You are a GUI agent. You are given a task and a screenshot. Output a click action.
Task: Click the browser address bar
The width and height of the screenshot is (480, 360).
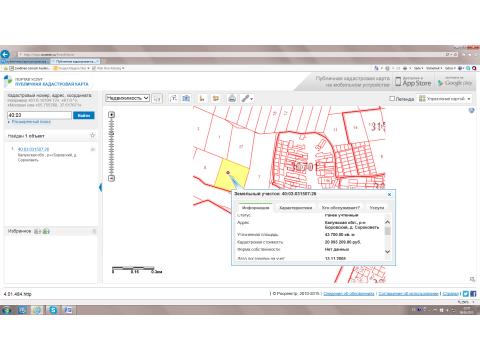pyautogui.click(x=233, y=54)
